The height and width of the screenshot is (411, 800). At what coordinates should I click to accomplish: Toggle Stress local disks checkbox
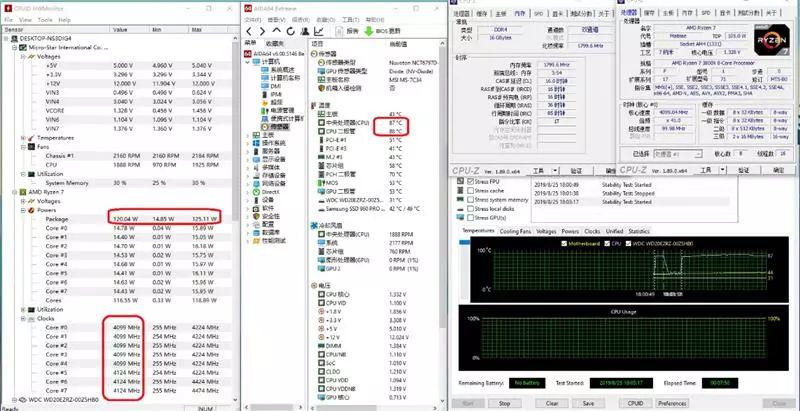[470, 209]
